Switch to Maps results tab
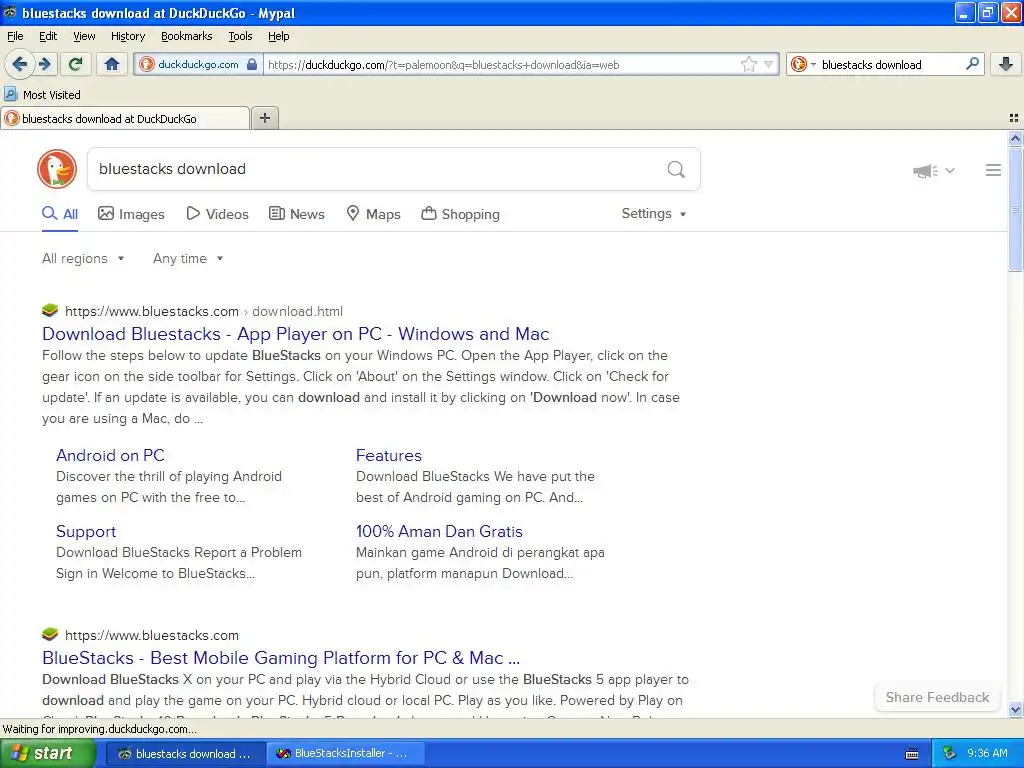 [x=373, y=214]
